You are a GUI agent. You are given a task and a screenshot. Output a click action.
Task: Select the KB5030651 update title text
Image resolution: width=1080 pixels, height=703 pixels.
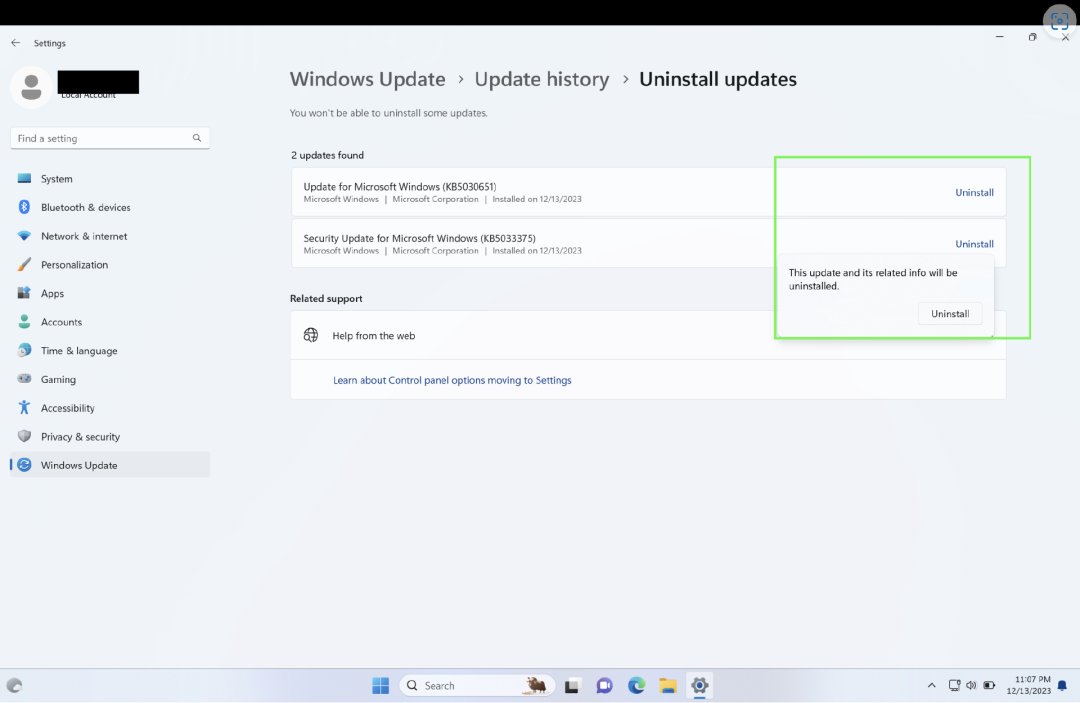pos(399,187)
